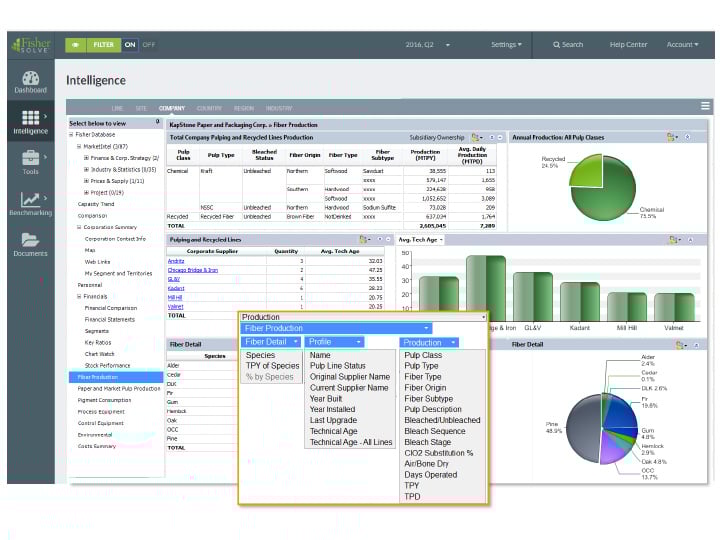Expand the Project tree node
Viewport: 722px width, 540px height.
pos(87,192)
